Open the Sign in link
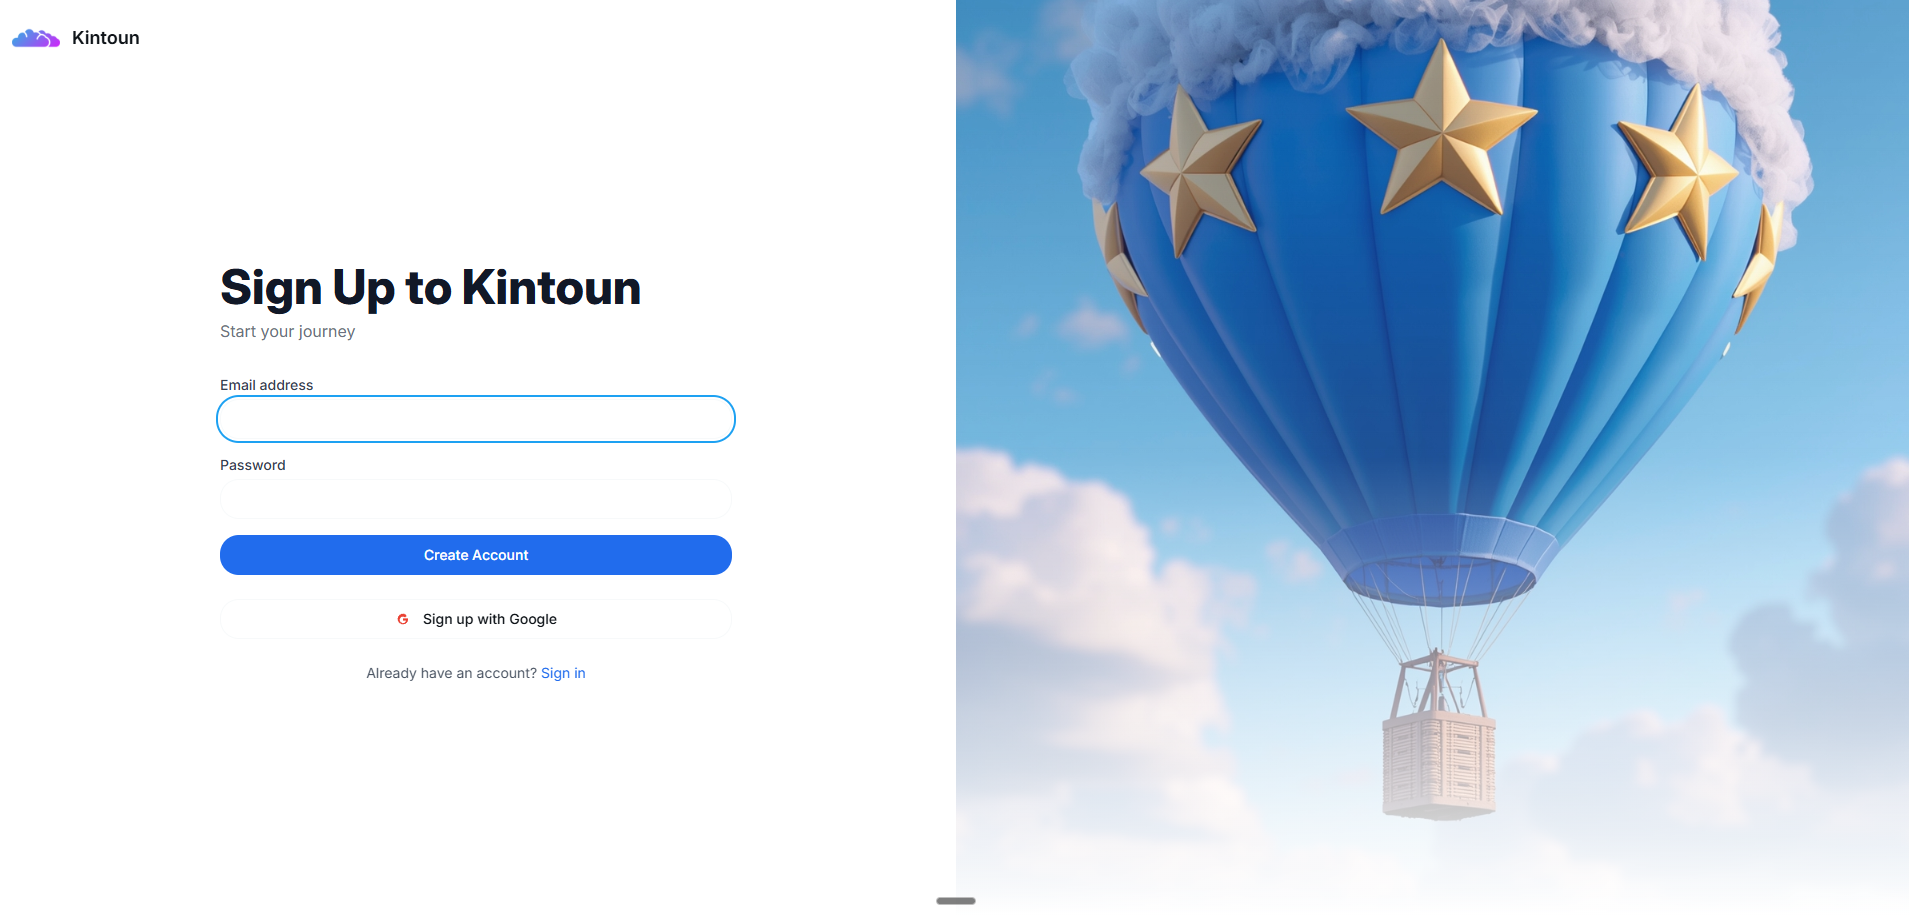This screenshot has height=915, width=1909. pyautogui.click(x=563, y=673)
